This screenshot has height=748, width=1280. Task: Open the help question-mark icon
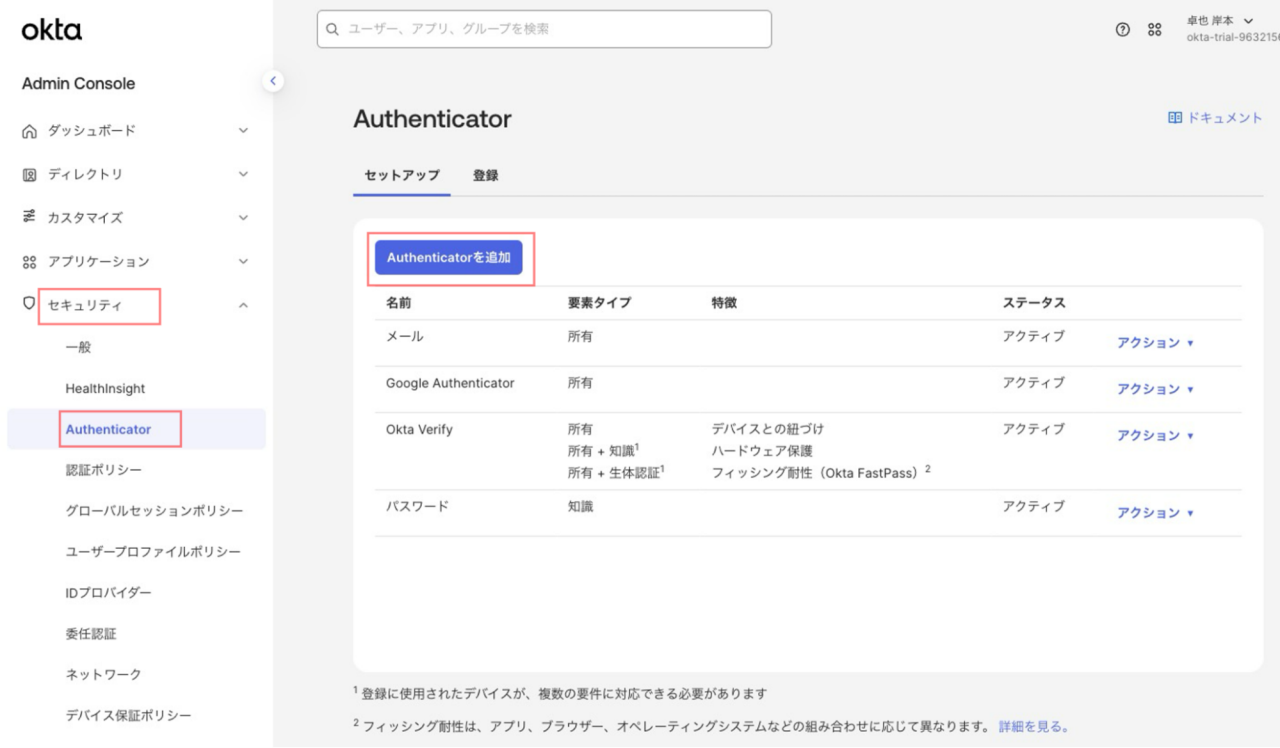1122,29
